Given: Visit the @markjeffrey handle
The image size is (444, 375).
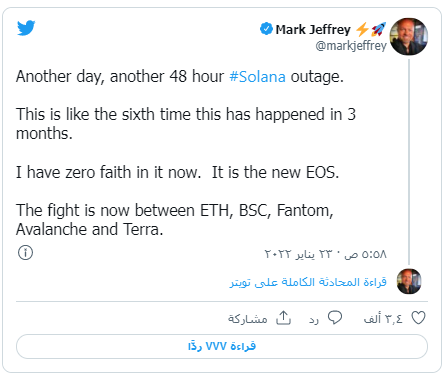Looking at the screenshot, I should 351,45.
